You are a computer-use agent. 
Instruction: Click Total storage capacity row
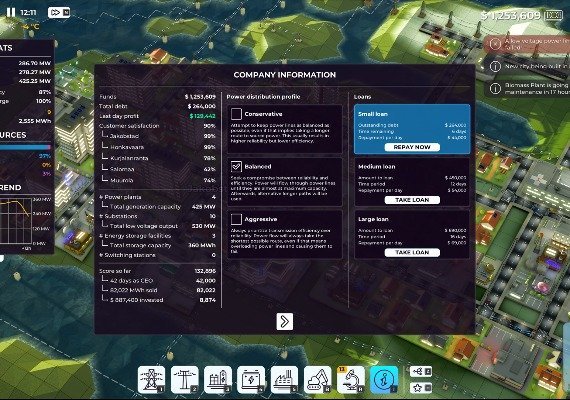pos(158,245)
